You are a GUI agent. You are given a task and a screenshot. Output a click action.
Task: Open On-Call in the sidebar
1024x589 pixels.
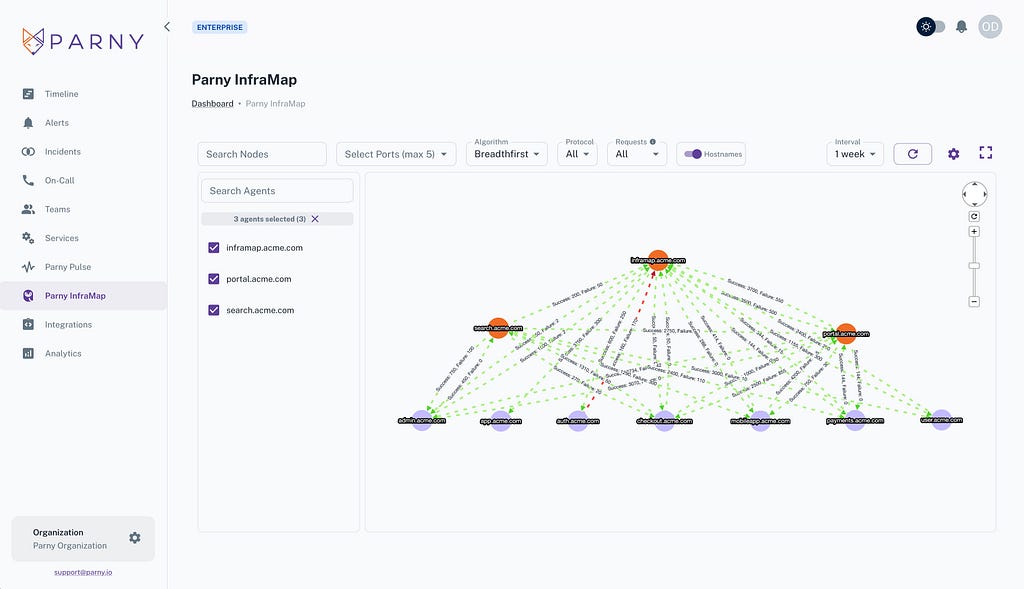pos(59,180)
